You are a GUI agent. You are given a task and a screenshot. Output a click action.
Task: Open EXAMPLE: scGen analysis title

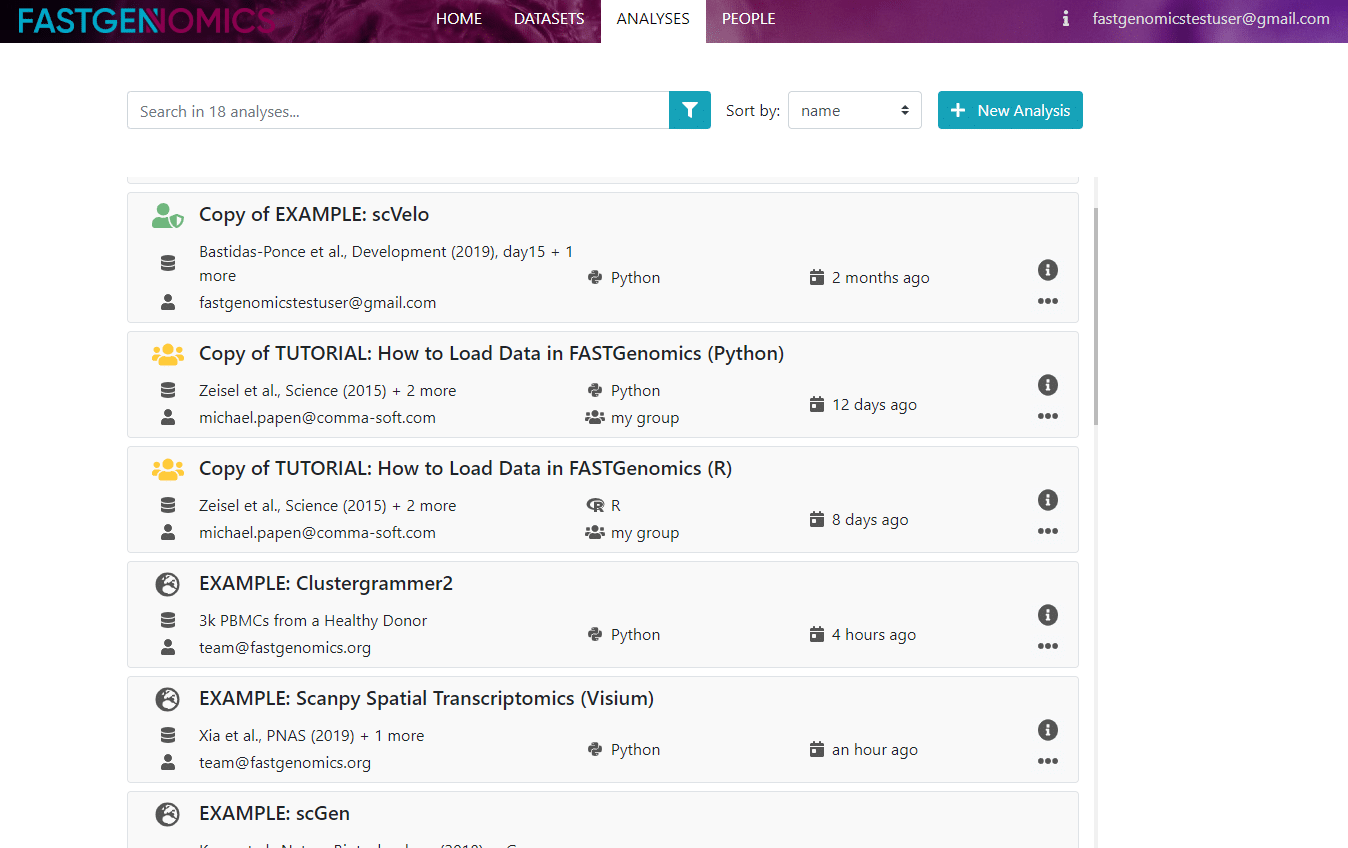coord(274,814)
